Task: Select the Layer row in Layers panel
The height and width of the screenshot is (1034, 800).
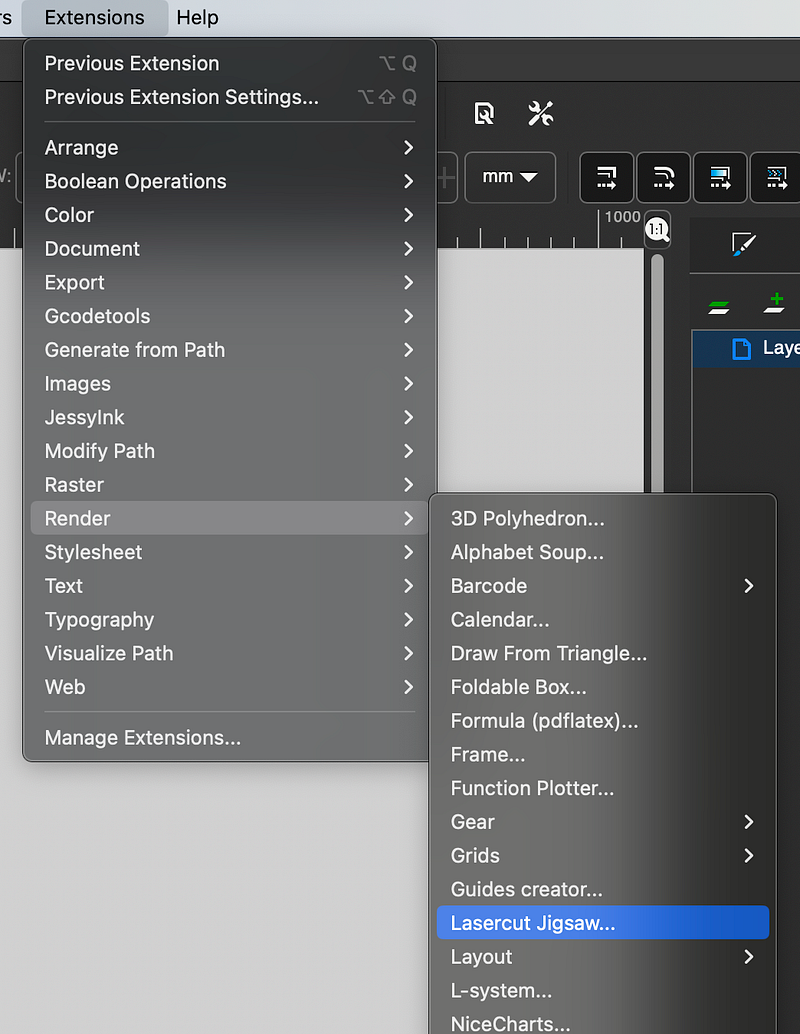Action: [746, 348]
